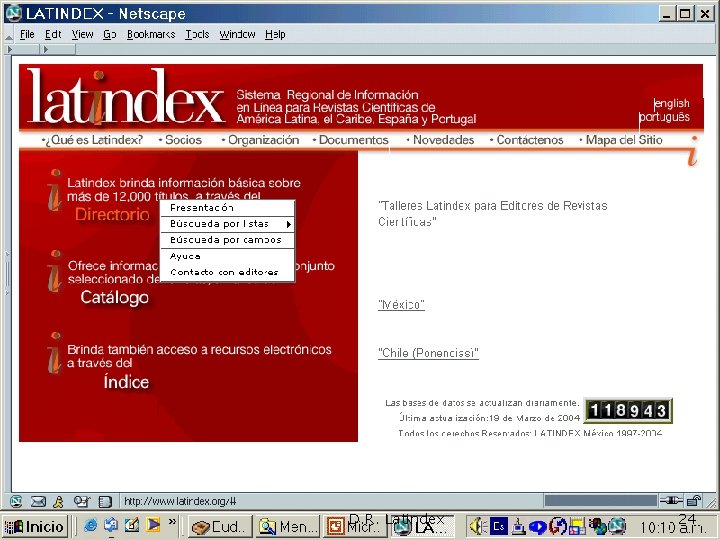Click the status bar progress meter
Image resolution: width=720 pixels, height=540 pixels.
tap(601, 501)
